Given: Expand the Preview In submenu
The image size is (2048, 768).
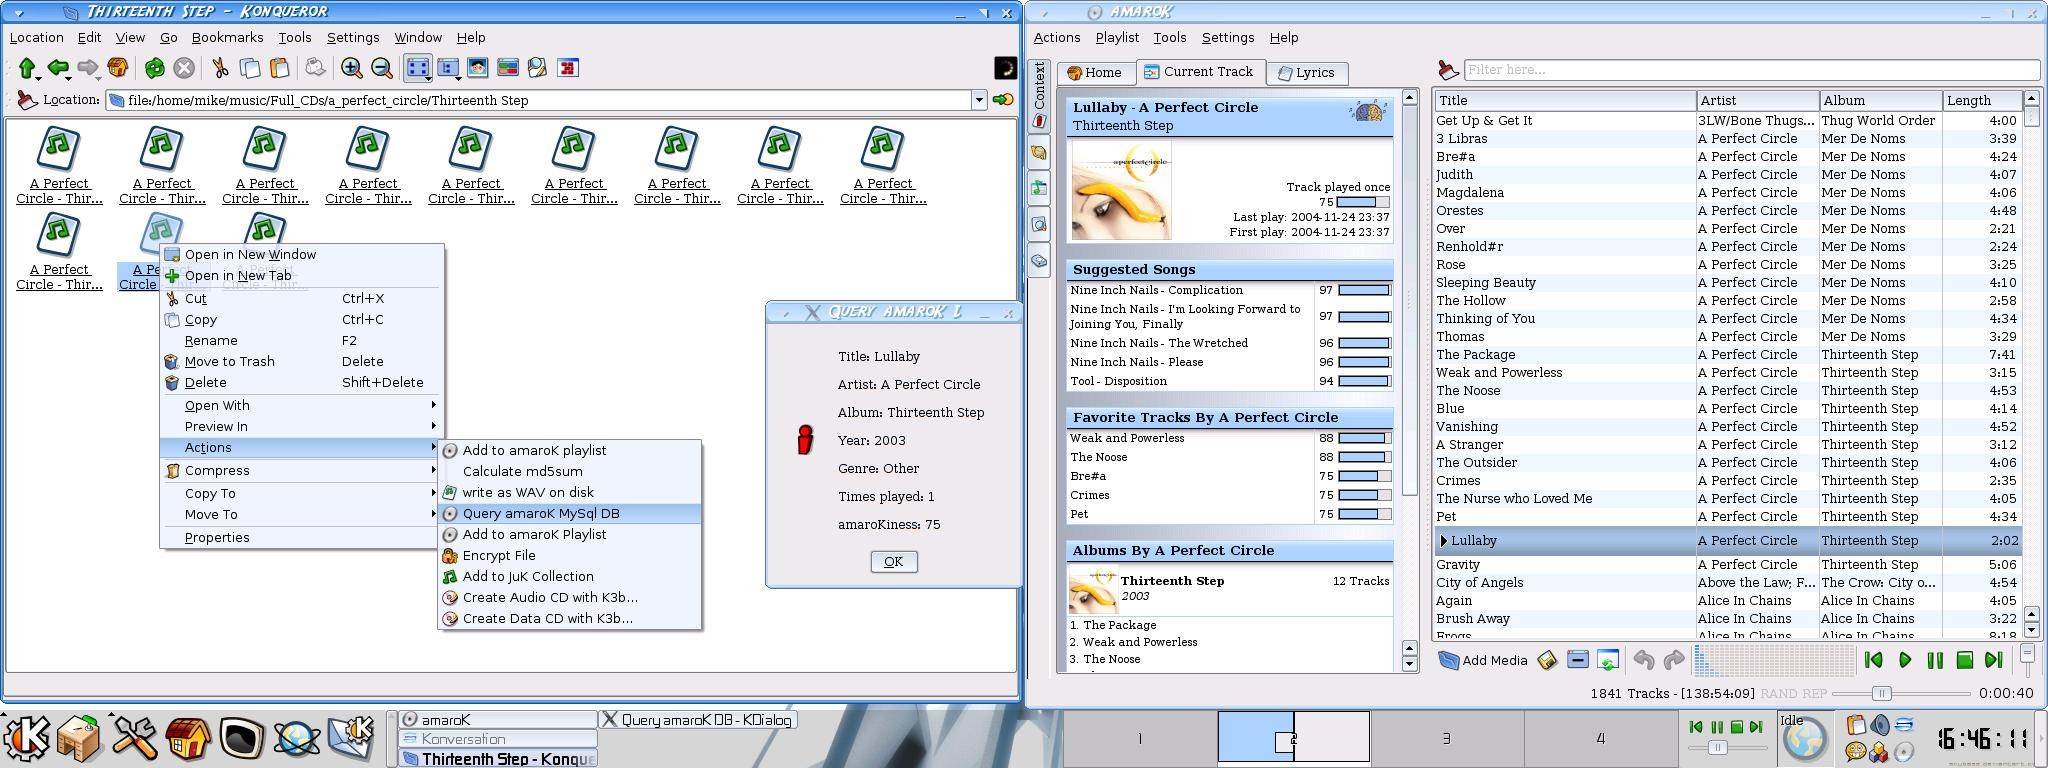Looking at the screenshot, I should pyautogui.click(x=301, y=426).
